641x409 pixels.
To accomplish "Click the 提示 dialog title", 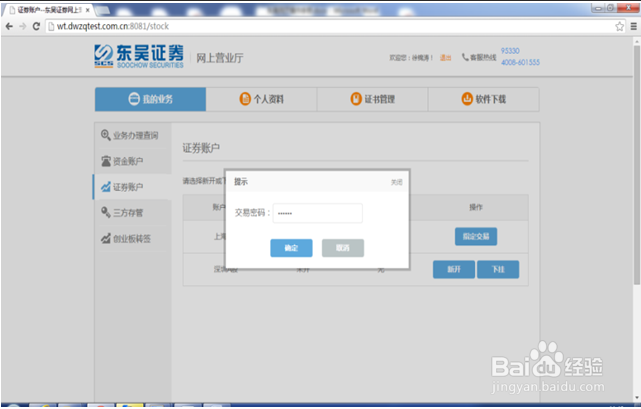I will pyautogui.click(x=241, y=182).
